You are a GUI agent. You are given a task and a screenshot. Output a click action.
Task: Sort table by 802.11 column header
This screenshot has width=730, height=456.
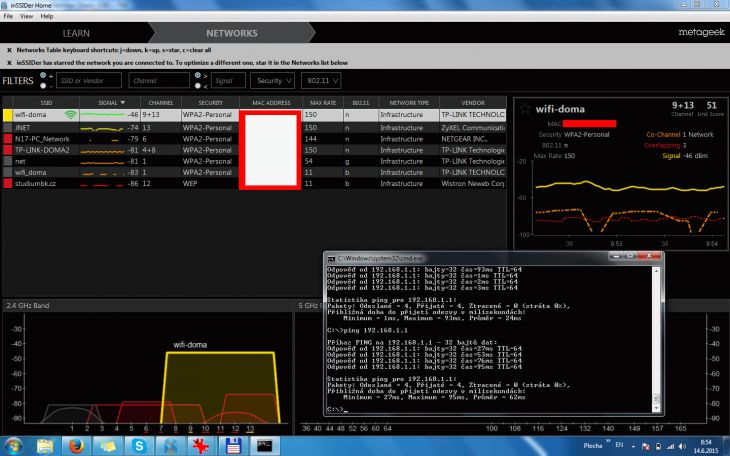360,102
